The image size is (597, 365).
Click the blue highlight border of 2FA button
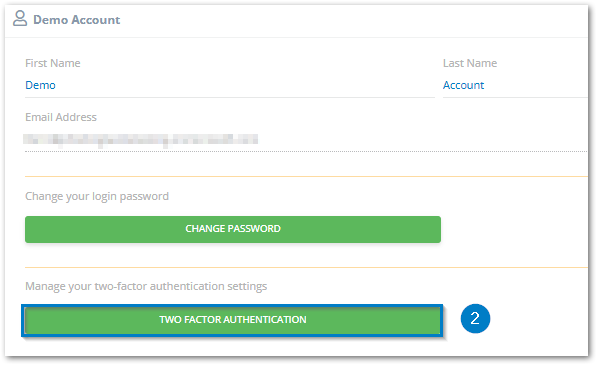click(232, 306)
